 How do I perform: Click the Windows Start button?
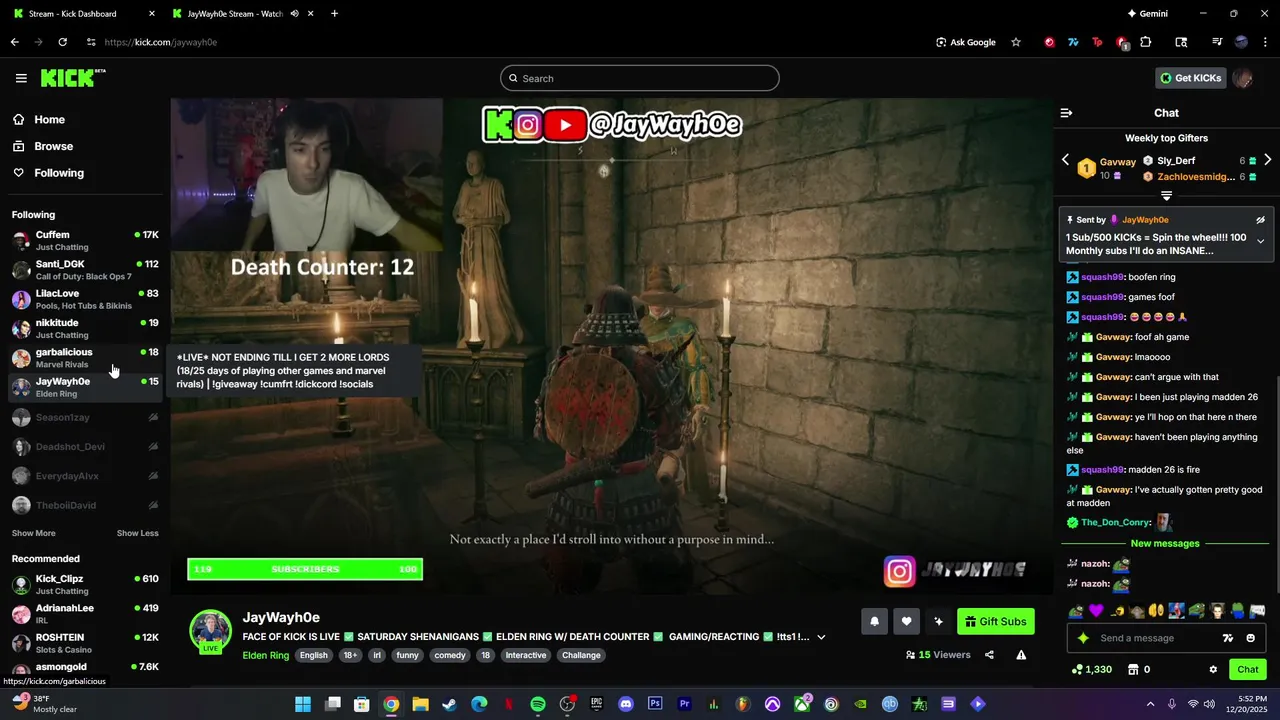point(302,704)
